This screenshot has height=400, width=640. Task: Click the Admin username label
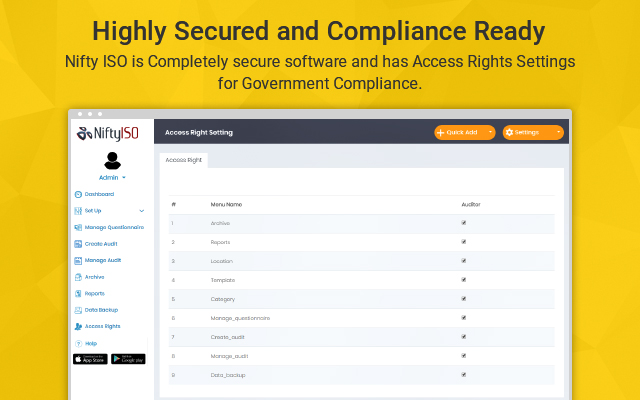[108, 178]
